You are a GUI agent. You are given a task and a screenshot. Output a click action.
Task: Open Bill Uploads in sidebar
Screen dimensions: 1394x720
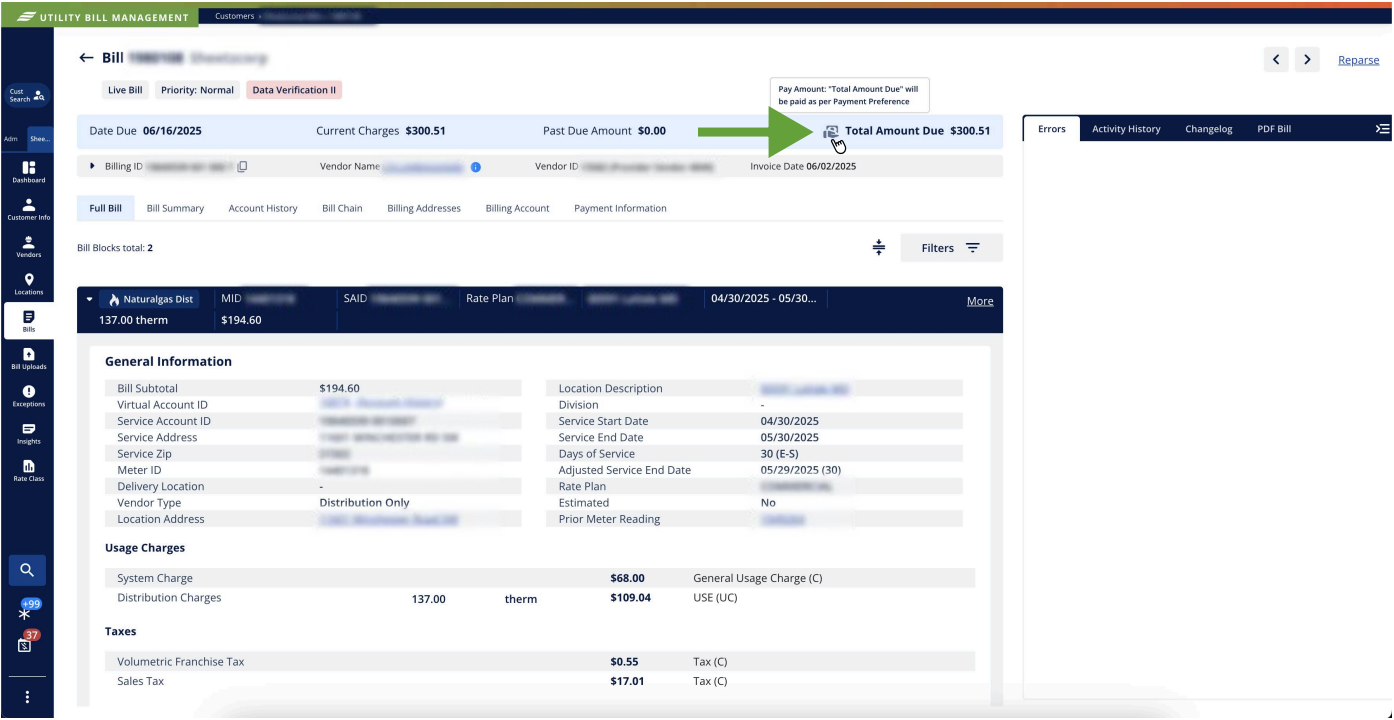(x=27, y=359)
